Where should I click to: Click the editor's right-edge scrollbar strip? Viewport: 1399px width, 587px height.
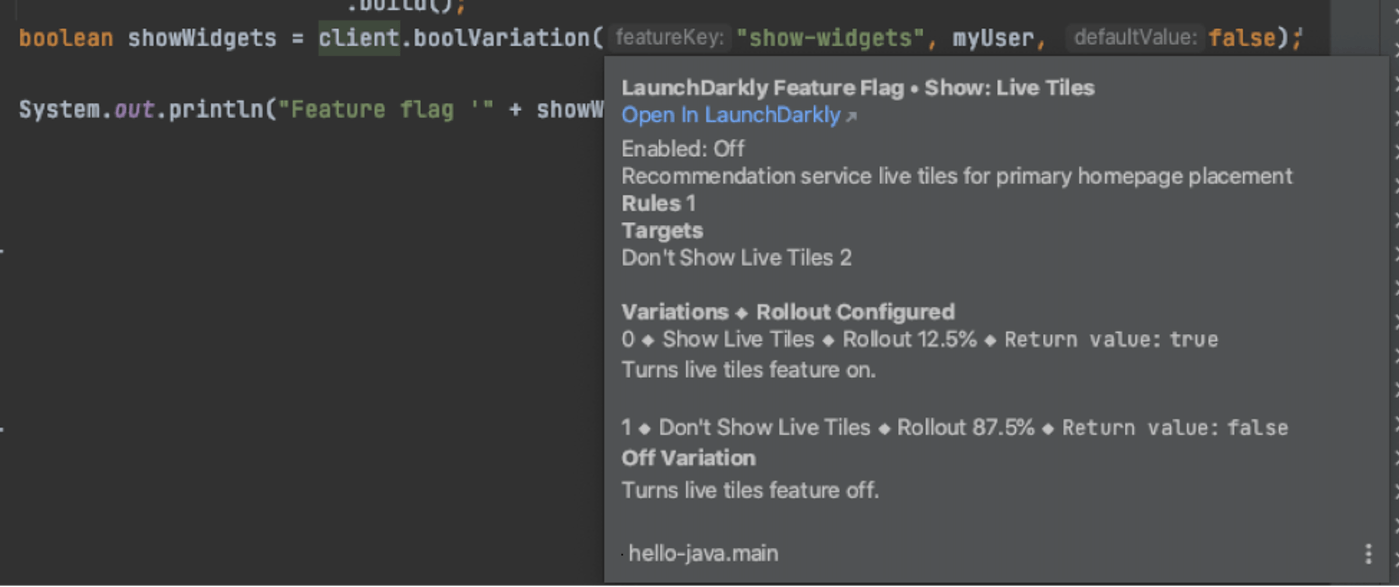point(1391,300)
